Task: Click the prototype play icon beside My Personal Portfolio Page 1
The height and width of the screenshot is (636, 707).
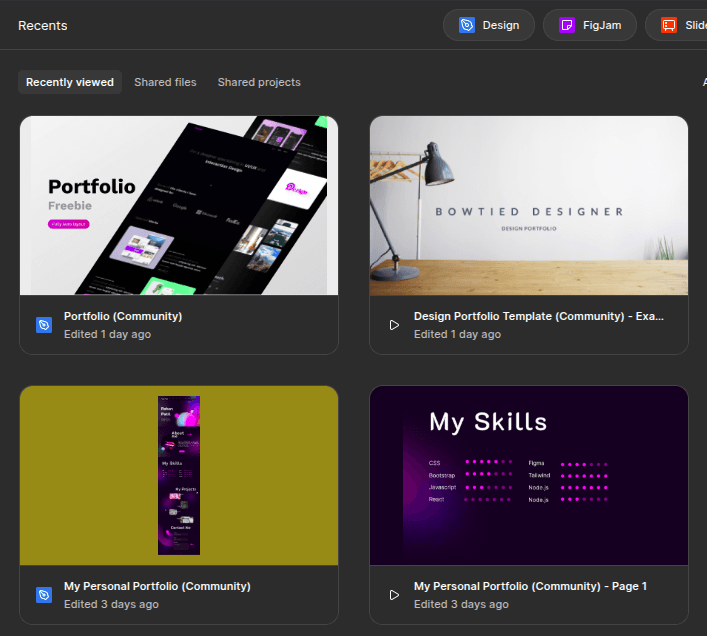Action: coord(394,595)
